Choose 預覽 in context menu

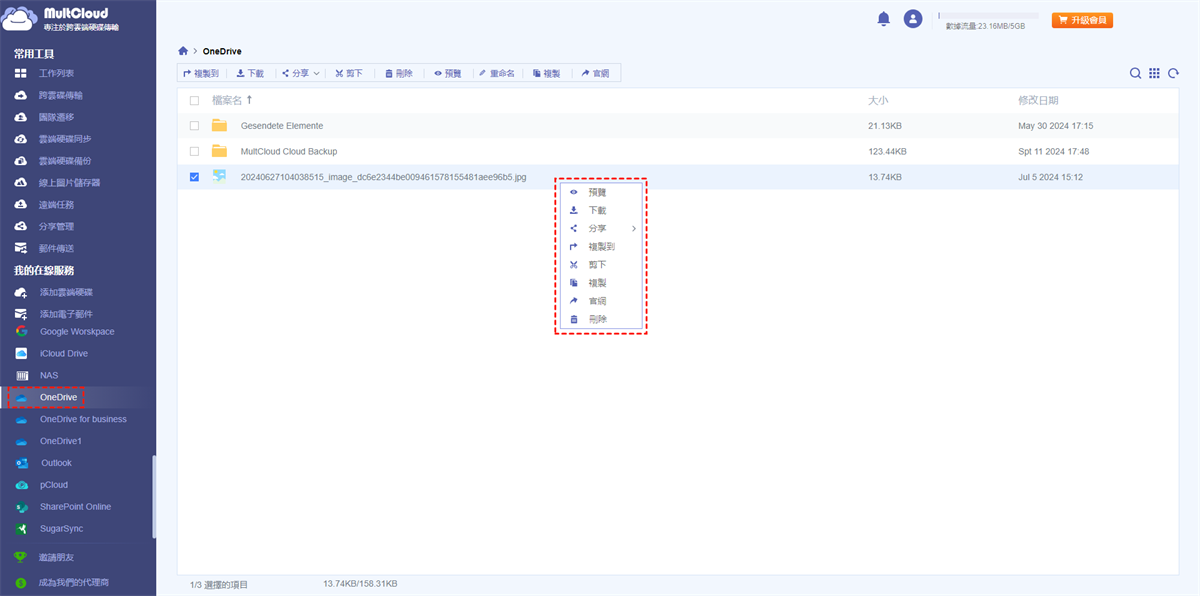[x=600, y=192]
